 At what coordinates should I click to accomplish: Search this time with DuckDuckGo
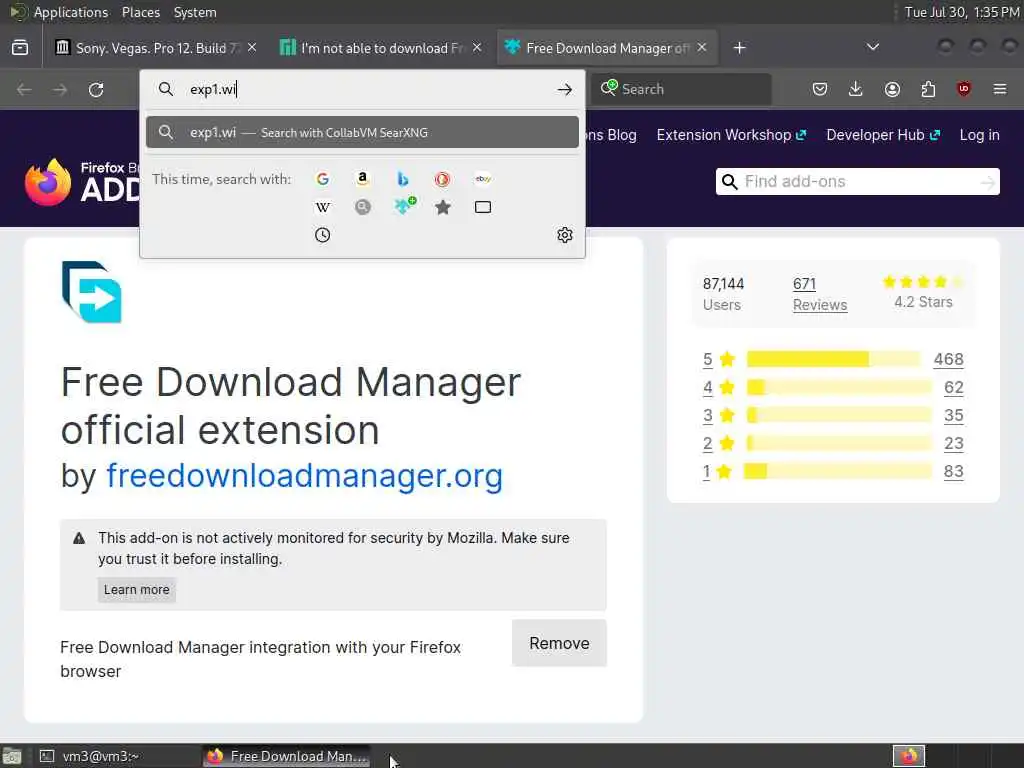[x=443, y=179]
